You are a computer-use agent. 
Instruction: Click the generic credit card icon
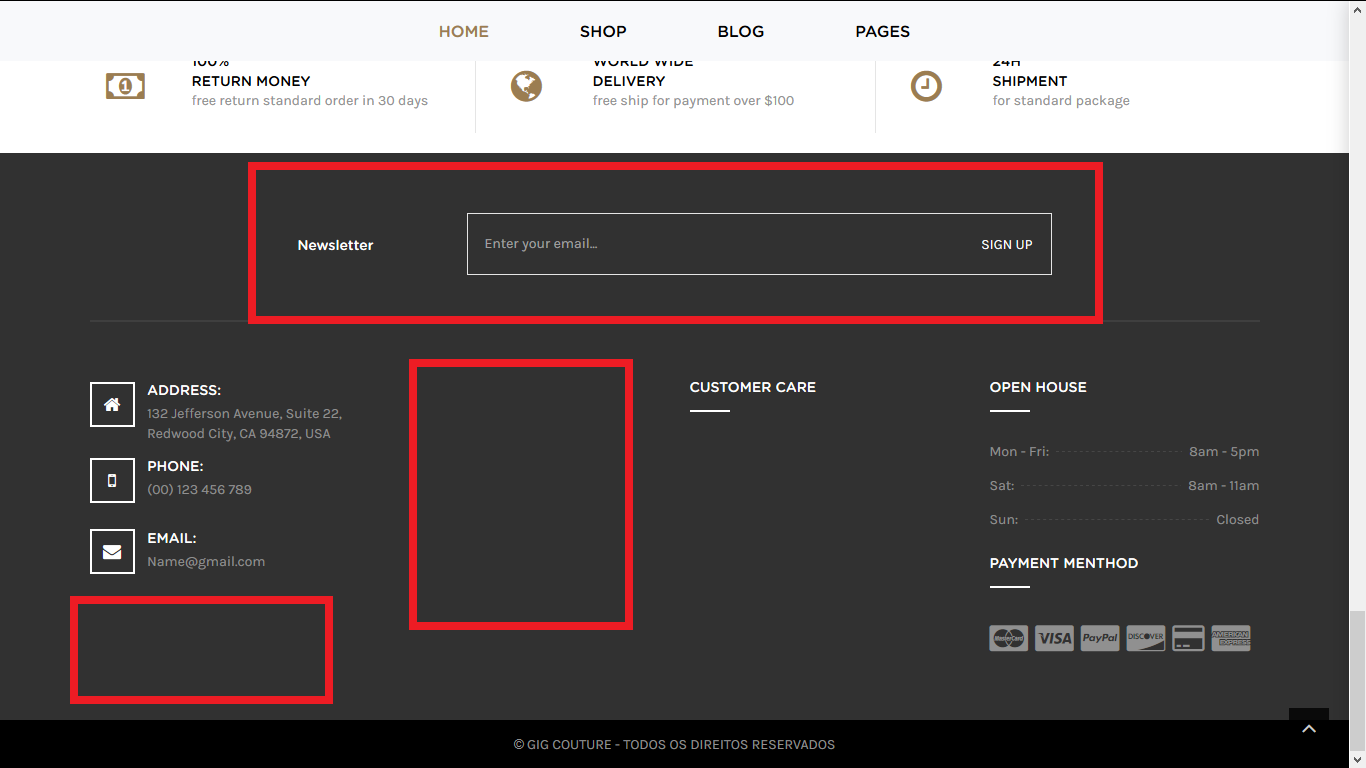click(1188, 638)
